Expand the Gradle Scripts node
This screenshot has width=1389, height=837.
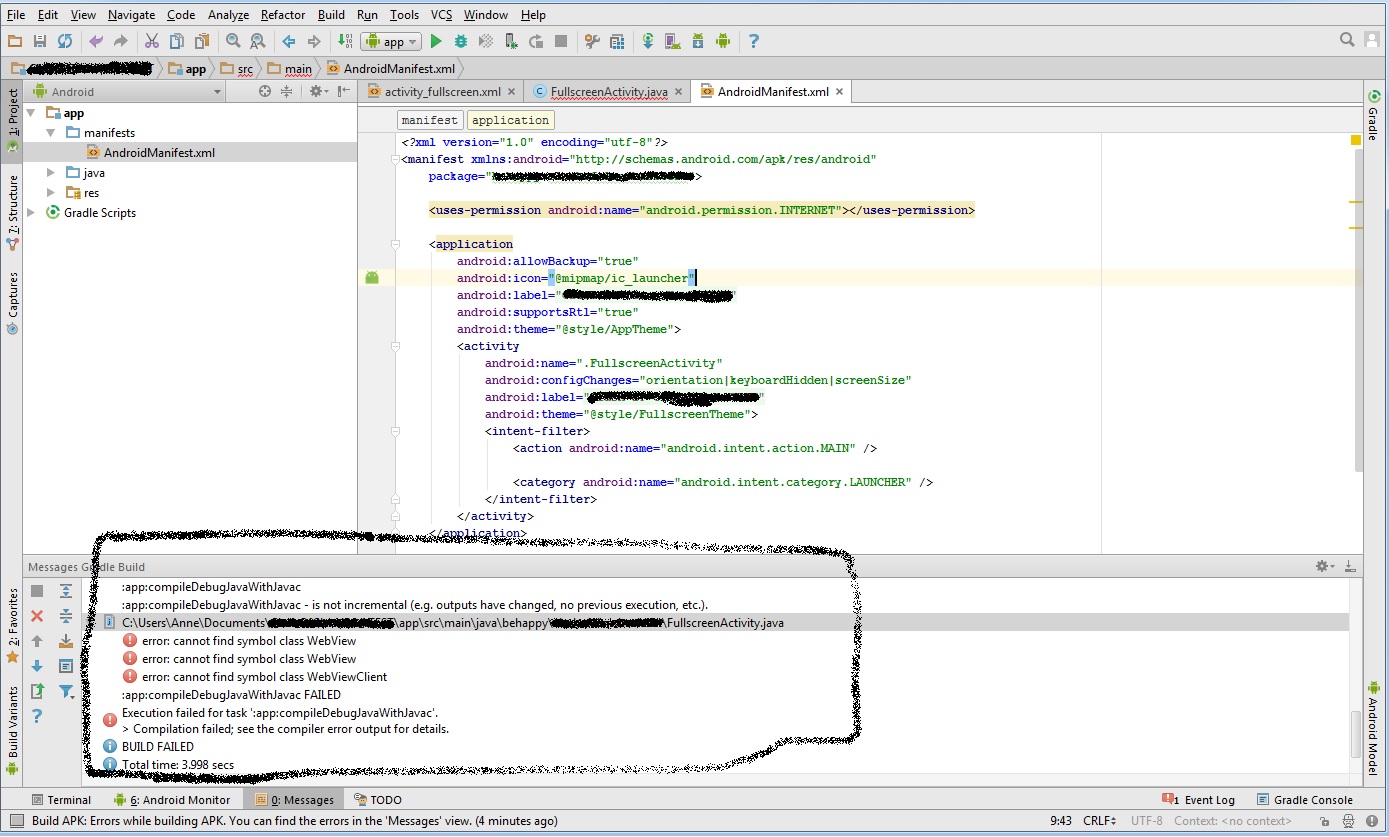[x=31, y=213]
